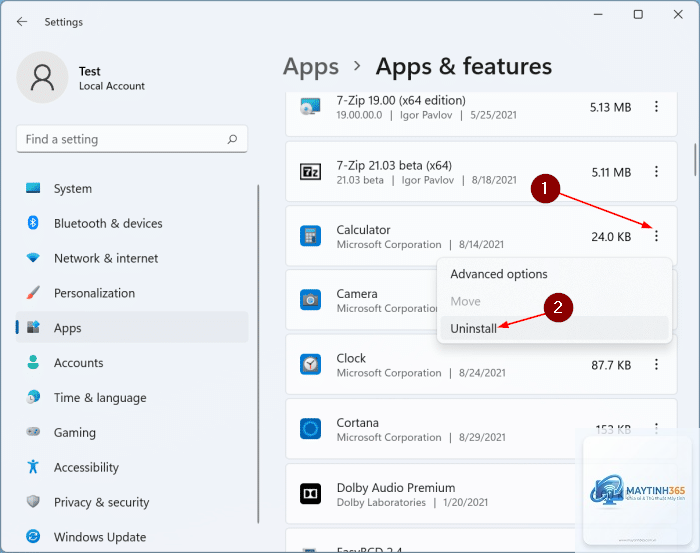Open more options for Cortana
Image resolution: width=700 pixels, height=553 pixels.
656,429
